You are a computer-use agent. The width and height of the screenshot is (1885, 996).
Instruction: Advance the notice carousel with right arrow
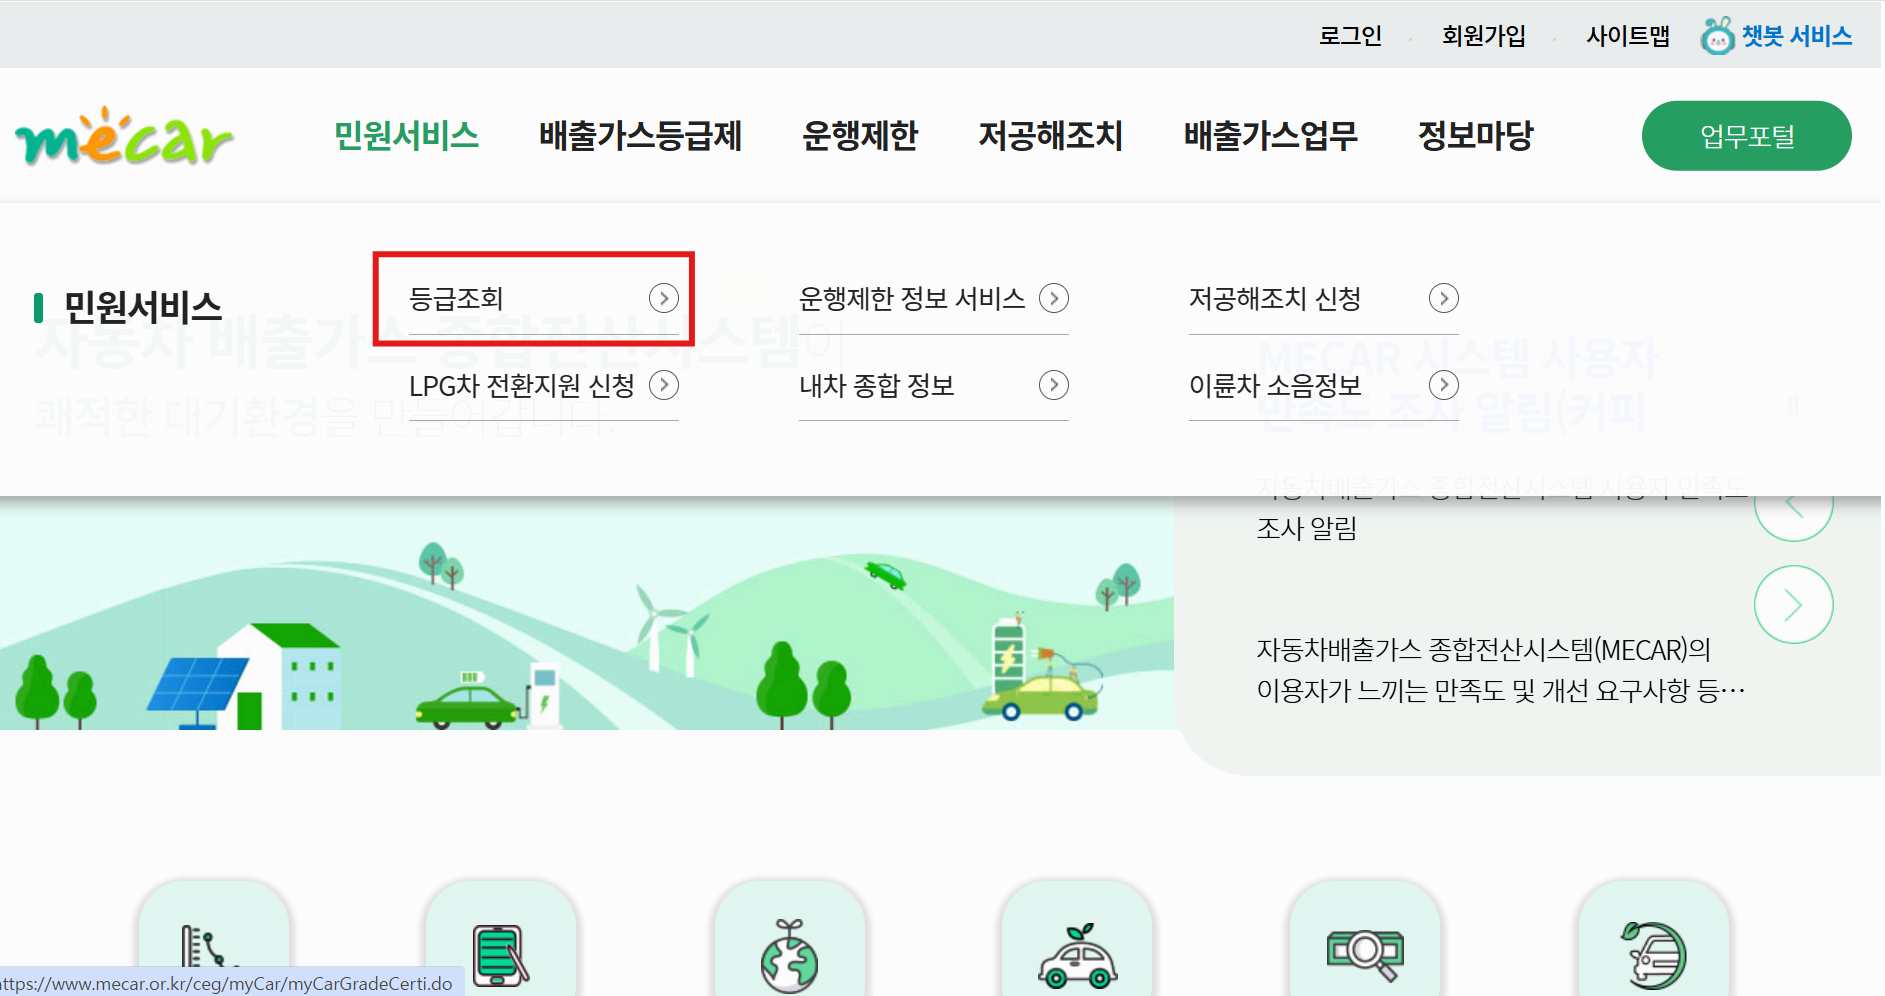click(1793, 604)
